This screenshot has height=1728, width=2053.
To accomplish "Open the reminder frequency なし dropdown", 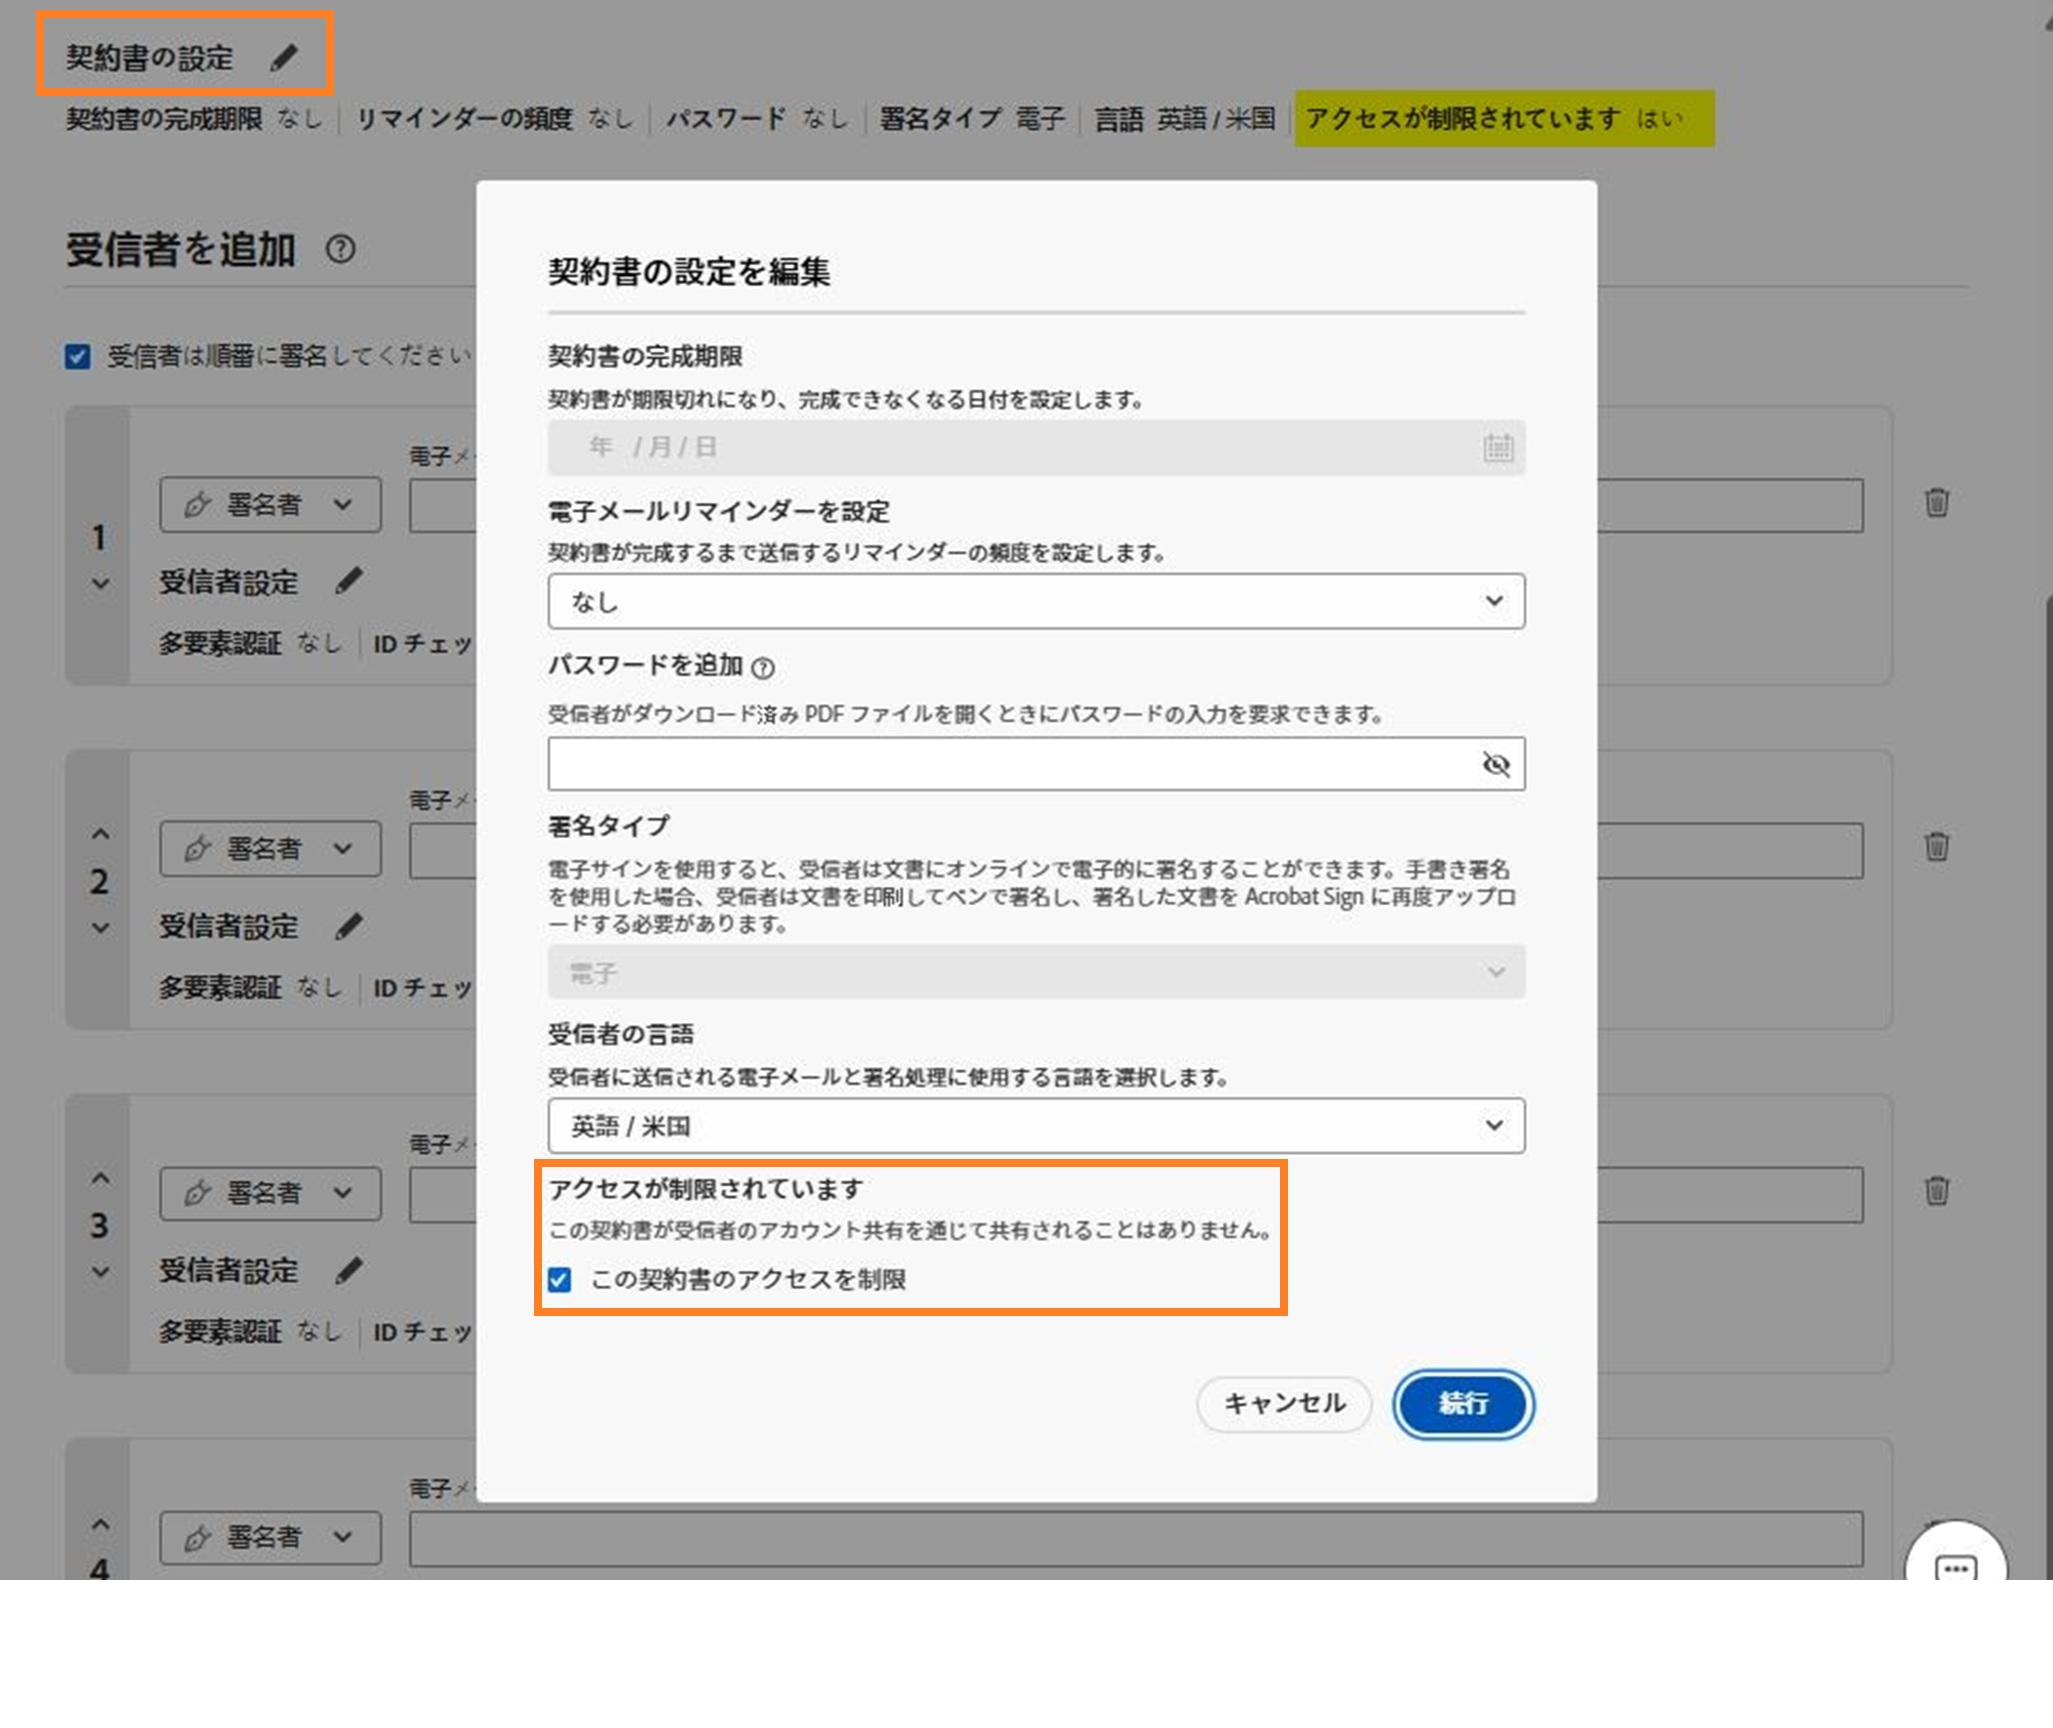I will pyautogui.click(x=1035, y=601).
